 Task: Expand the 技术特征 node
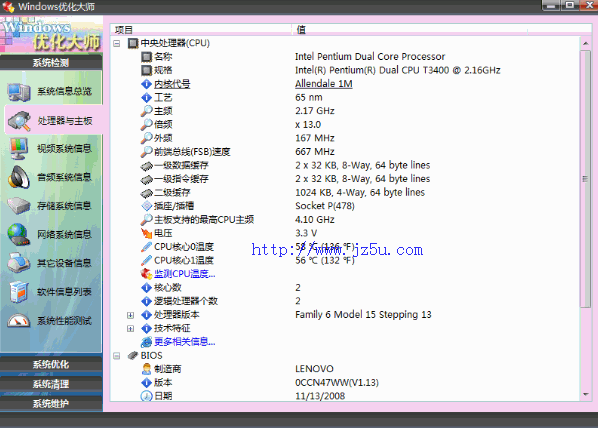point(130,328)
